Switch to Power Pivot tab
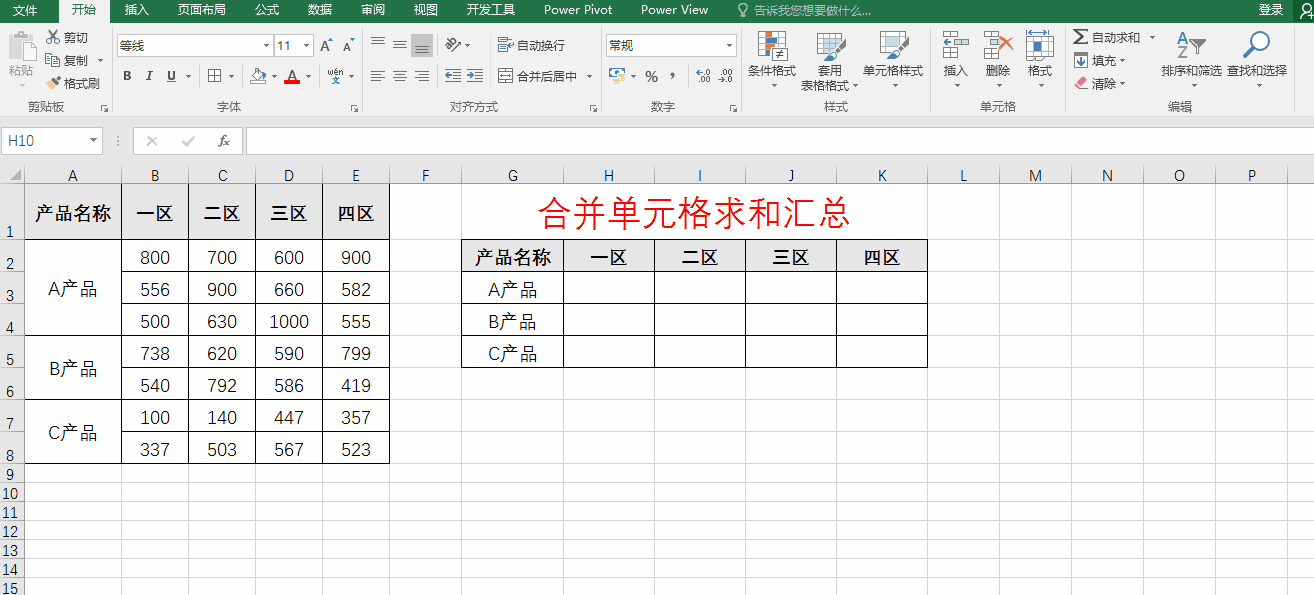 [576, 10]
